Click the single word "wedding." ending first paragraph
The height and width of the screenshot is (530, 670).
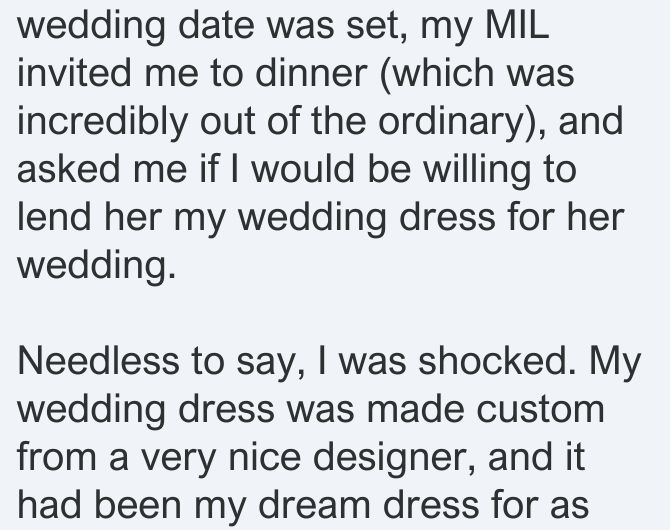click(x=97, y=266)
